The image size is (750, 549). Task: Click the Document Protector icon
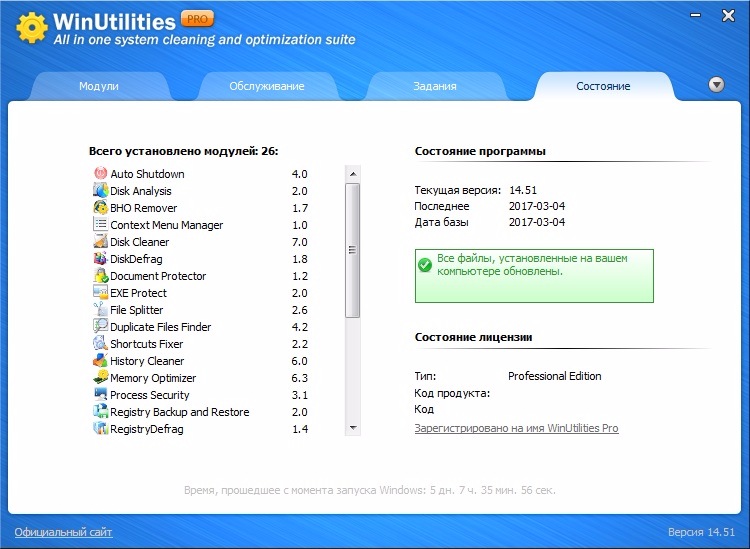pyautogui.click(x=100, y=275)
